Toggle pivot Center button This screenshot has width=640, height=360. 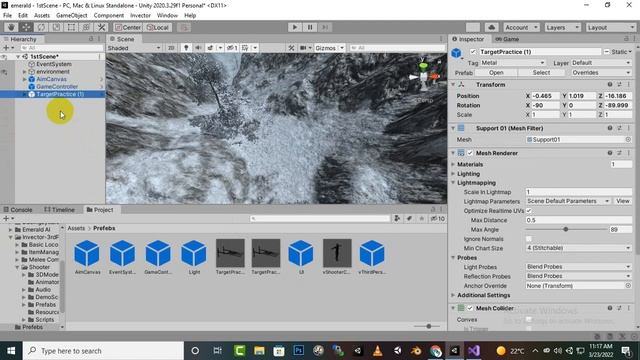(x=128, y=27)
